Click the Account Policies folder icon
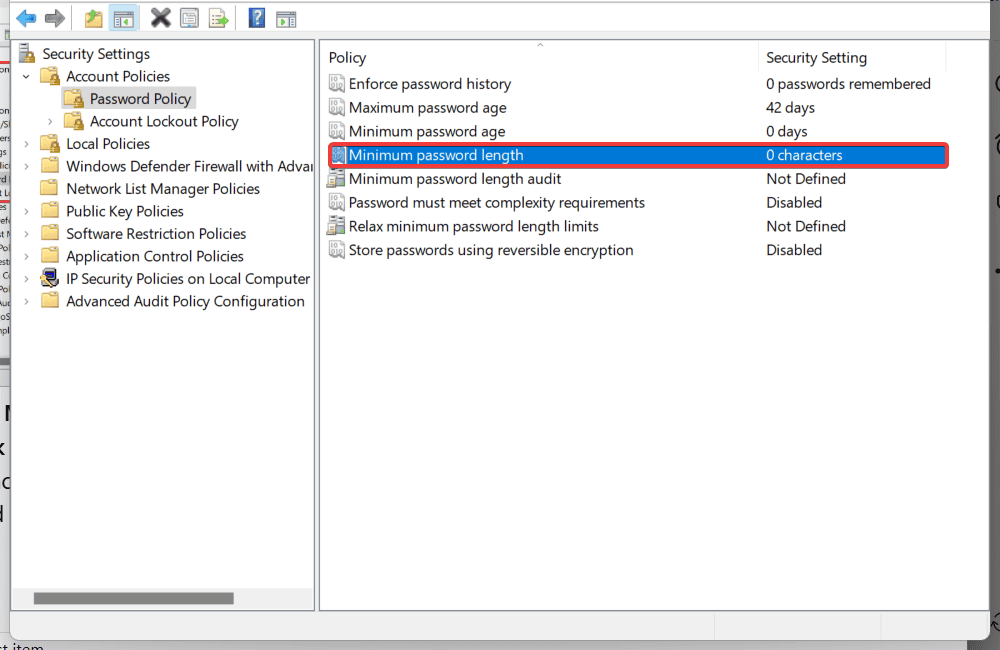 pyautogui.click(x=50, y=77)
